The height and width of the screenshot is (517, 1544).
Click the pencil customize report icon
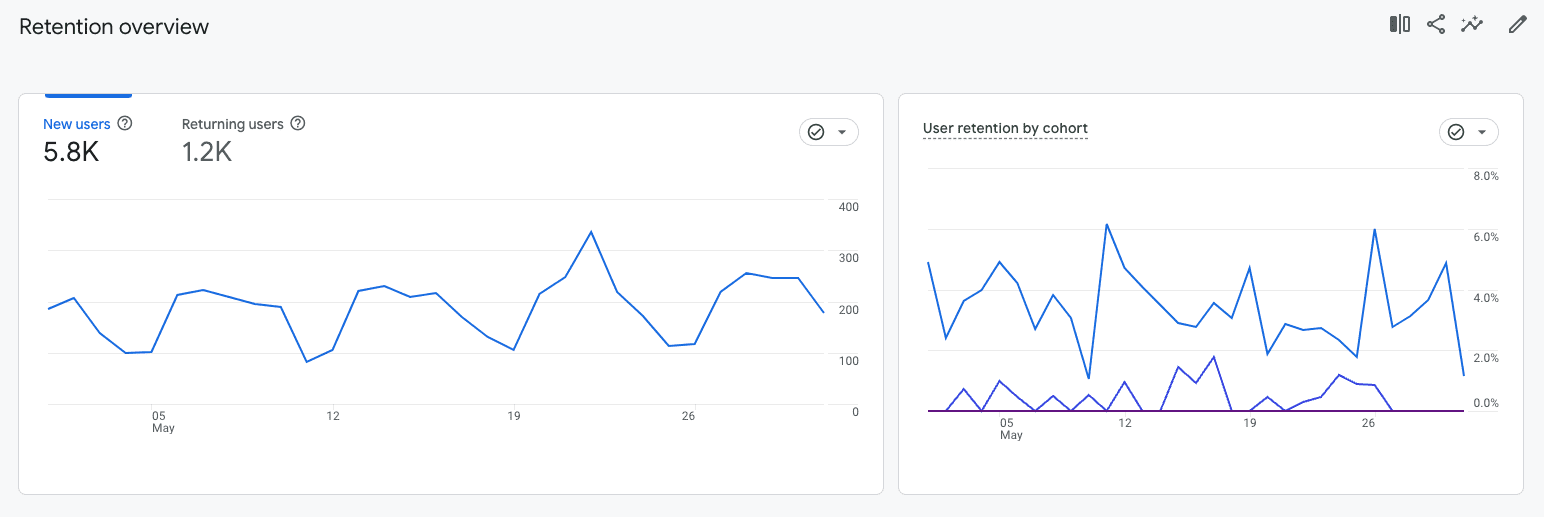[x=1518, y=25]
